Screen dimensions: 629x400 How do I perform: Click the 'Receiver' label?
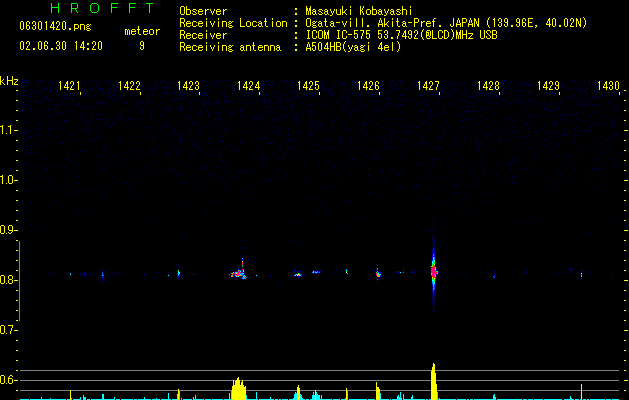coord(203,35)
